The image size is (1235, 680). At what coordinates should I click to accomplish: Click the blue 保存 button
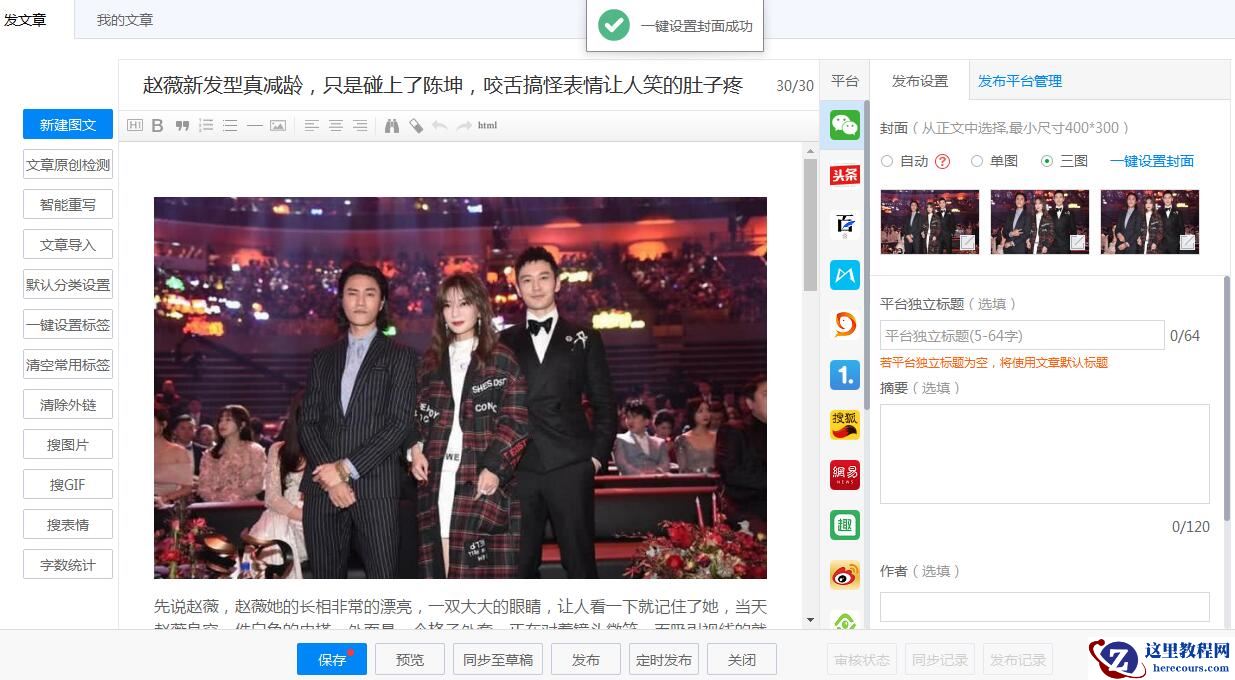pyautogui.click(x=332, y=659)
